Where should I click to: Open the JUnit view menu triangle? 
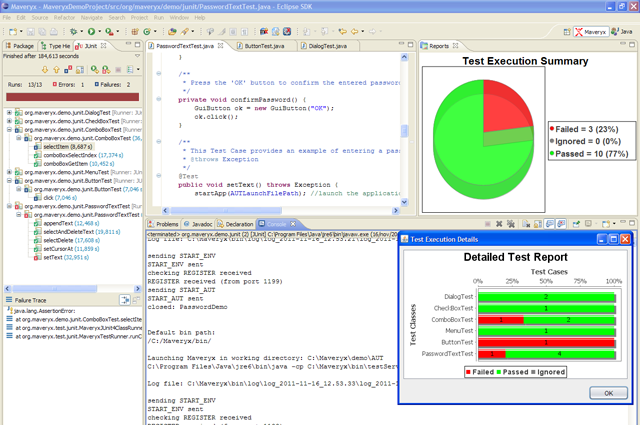pyautogui.click(x=138, y=56)
